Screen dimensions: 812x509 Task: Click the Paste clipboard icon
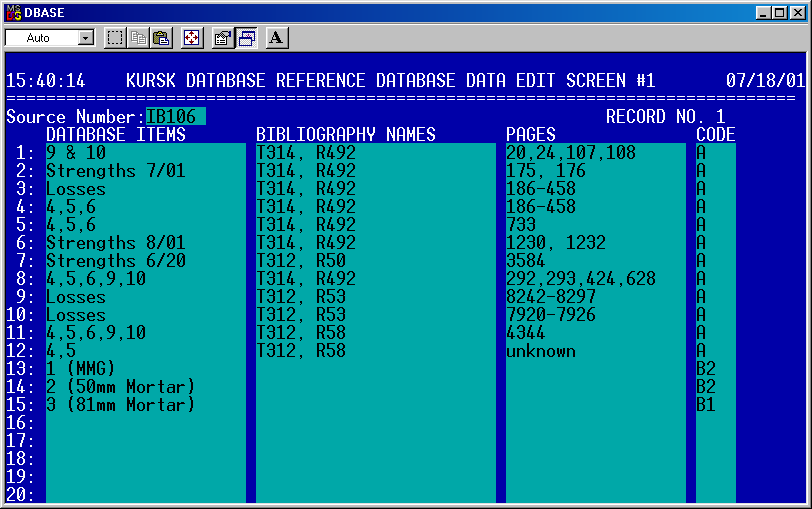161,38
